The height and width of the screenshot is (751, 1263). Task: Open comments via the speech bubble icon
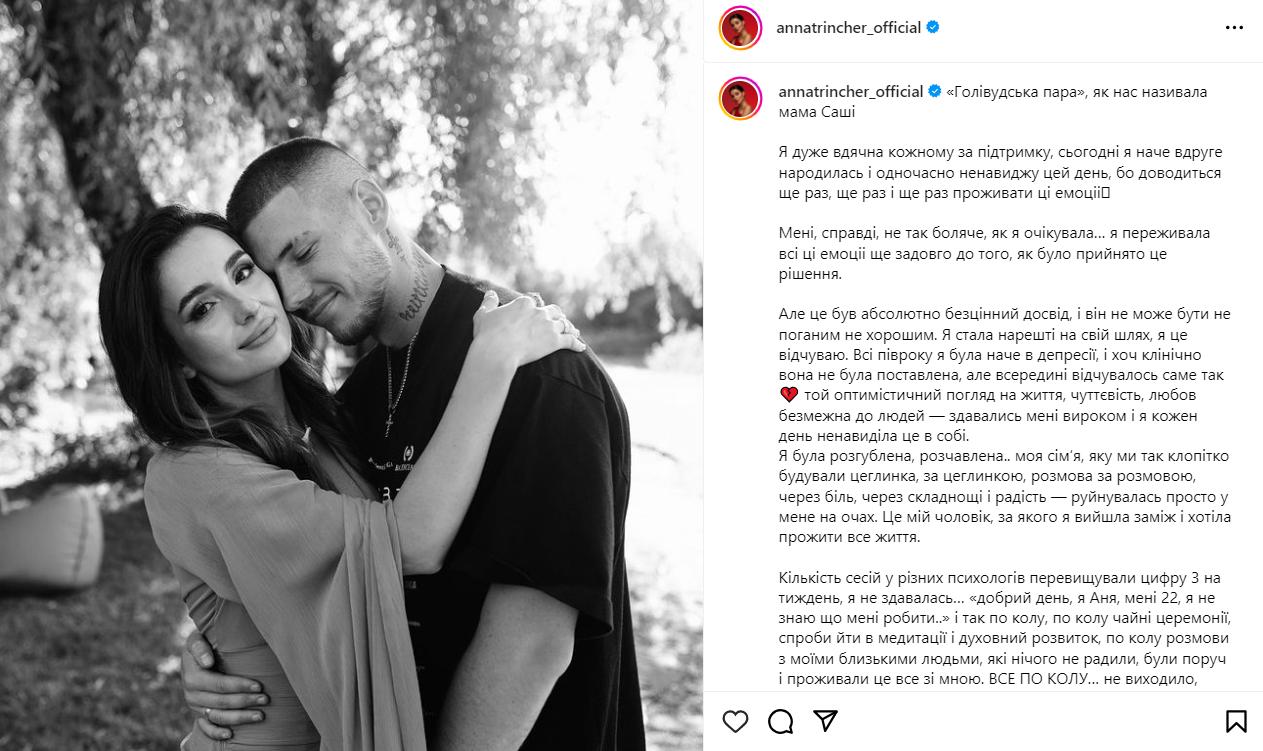[780, 721]
